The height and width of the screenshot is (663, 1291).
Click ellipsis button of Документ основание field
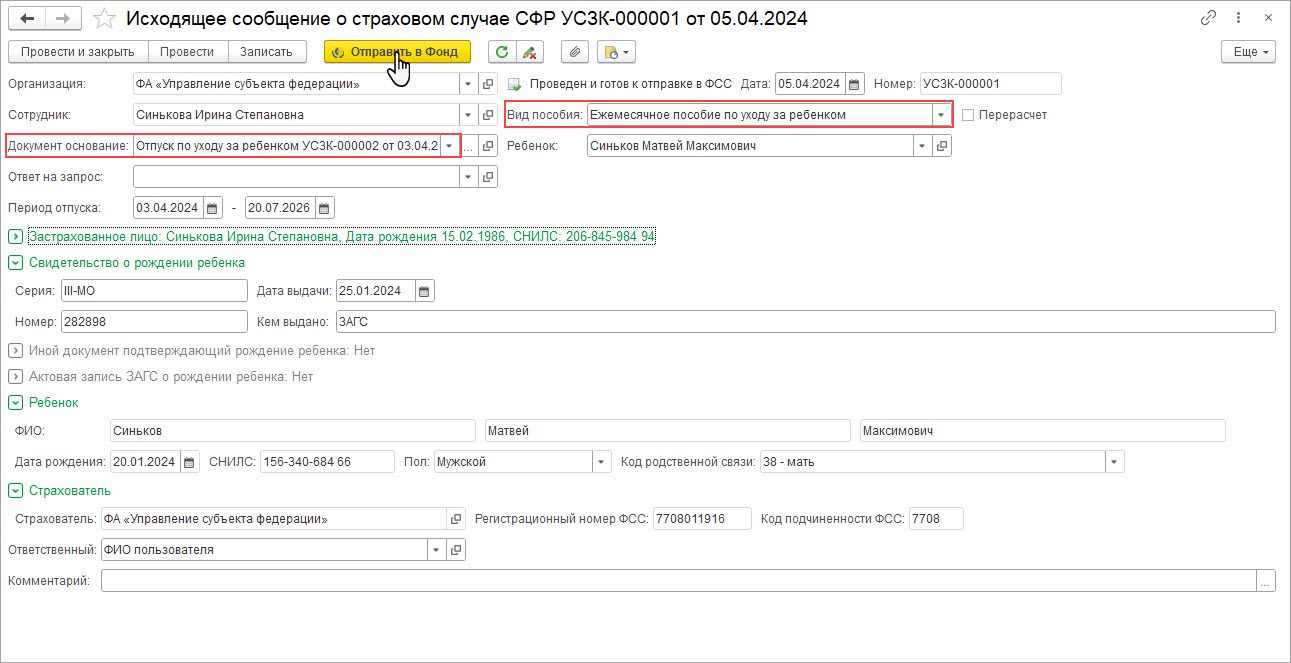click(468, 146)
